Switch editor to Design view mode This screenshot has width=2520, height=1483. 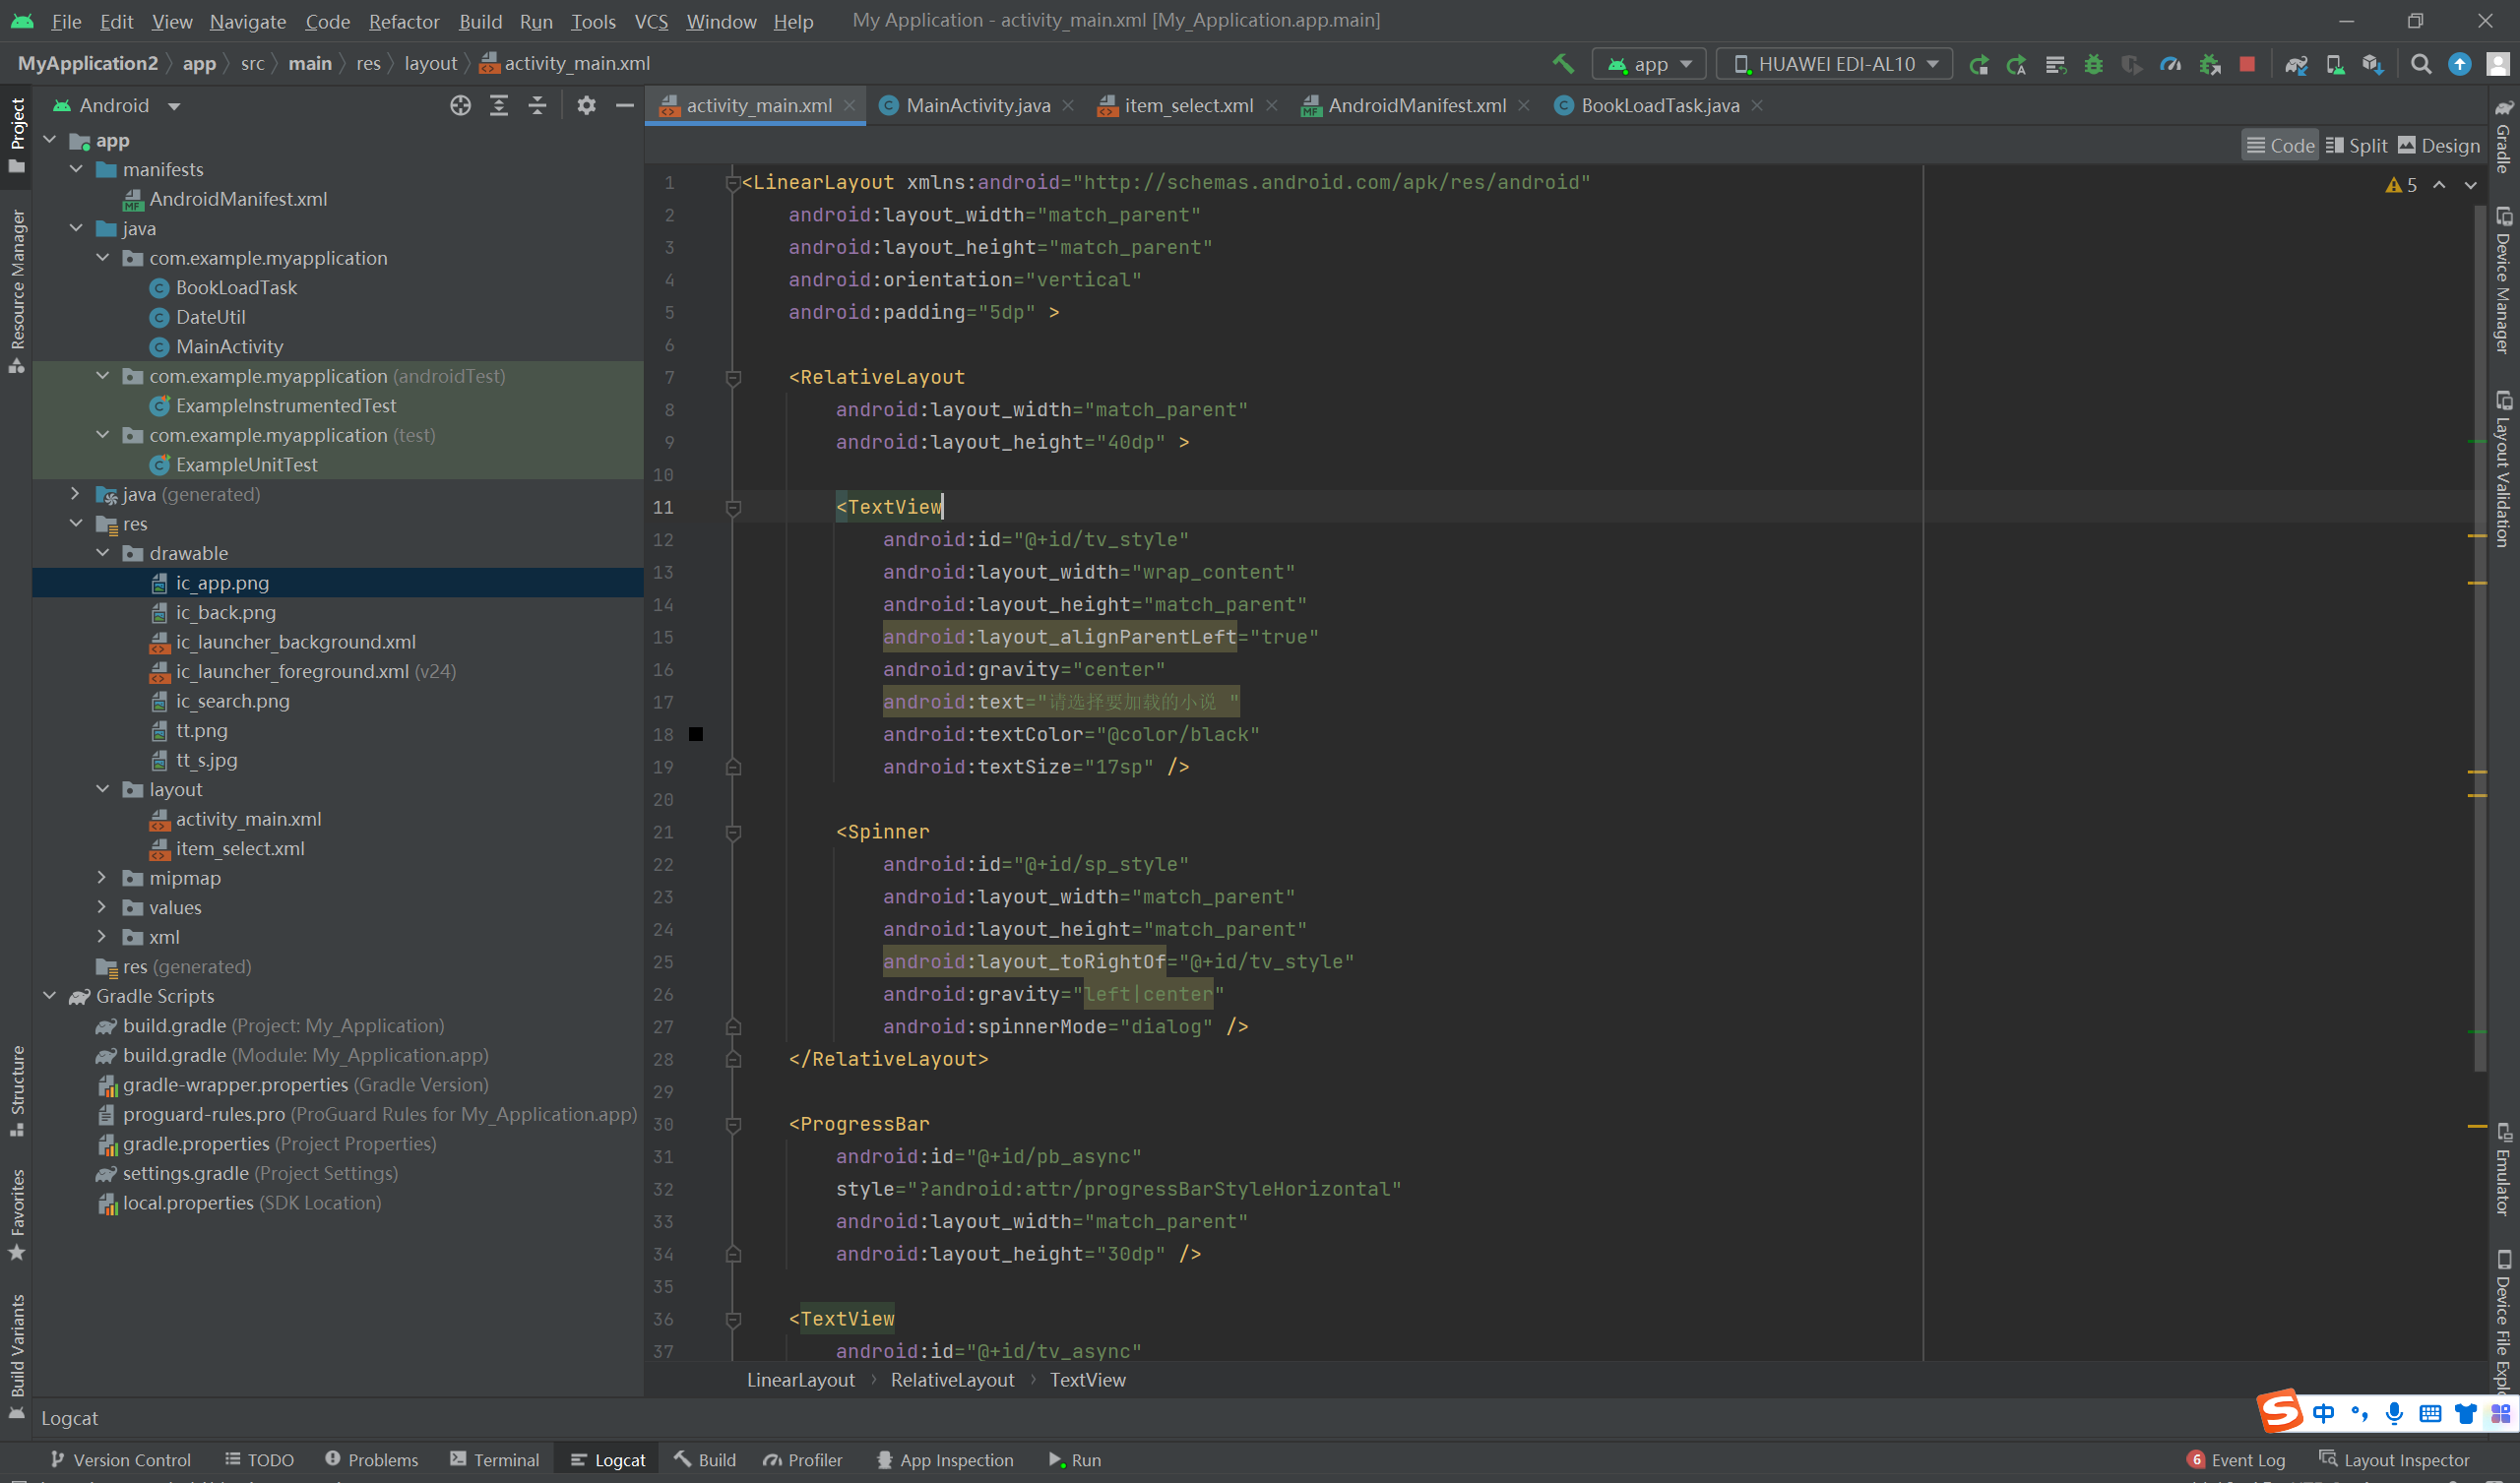pyautogui.click(x=2439, y=146)
